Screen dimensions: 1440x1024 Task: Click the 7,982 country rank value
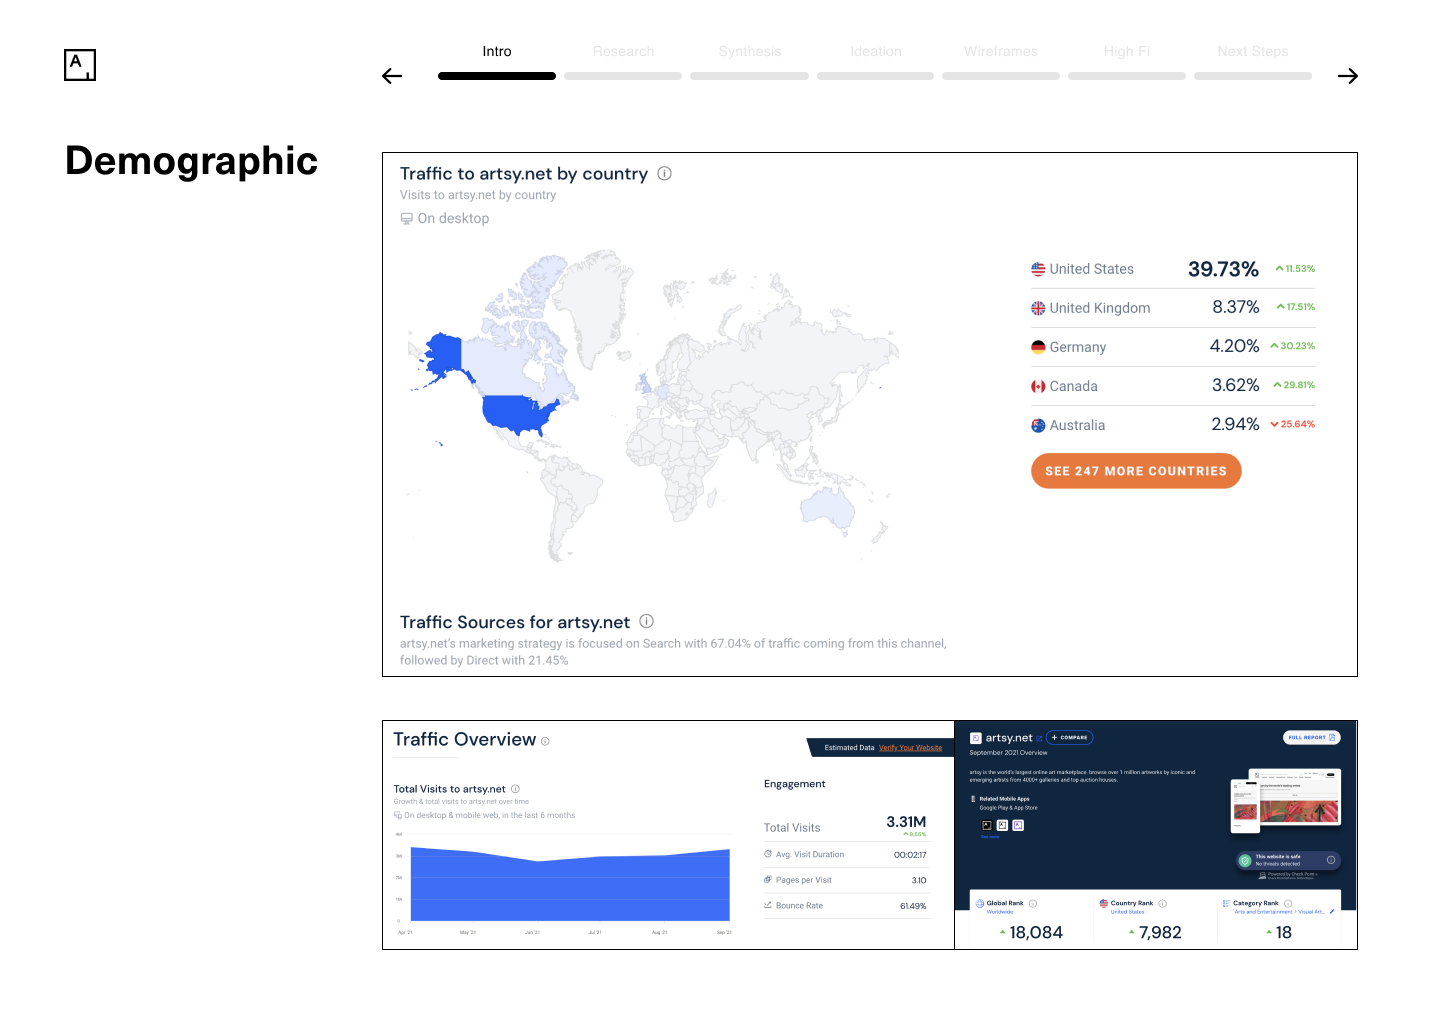(1160, 932)
